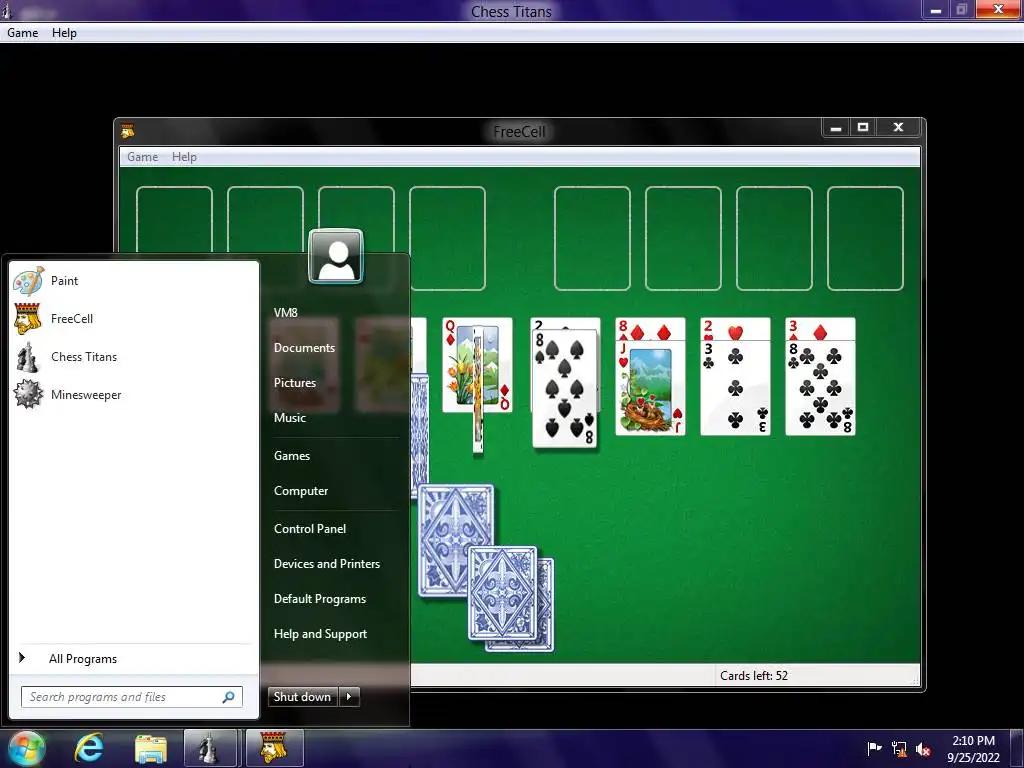Minimize the FreeCell window
Viewport: 1024px width, 768px height.
(x=835, y=127)
